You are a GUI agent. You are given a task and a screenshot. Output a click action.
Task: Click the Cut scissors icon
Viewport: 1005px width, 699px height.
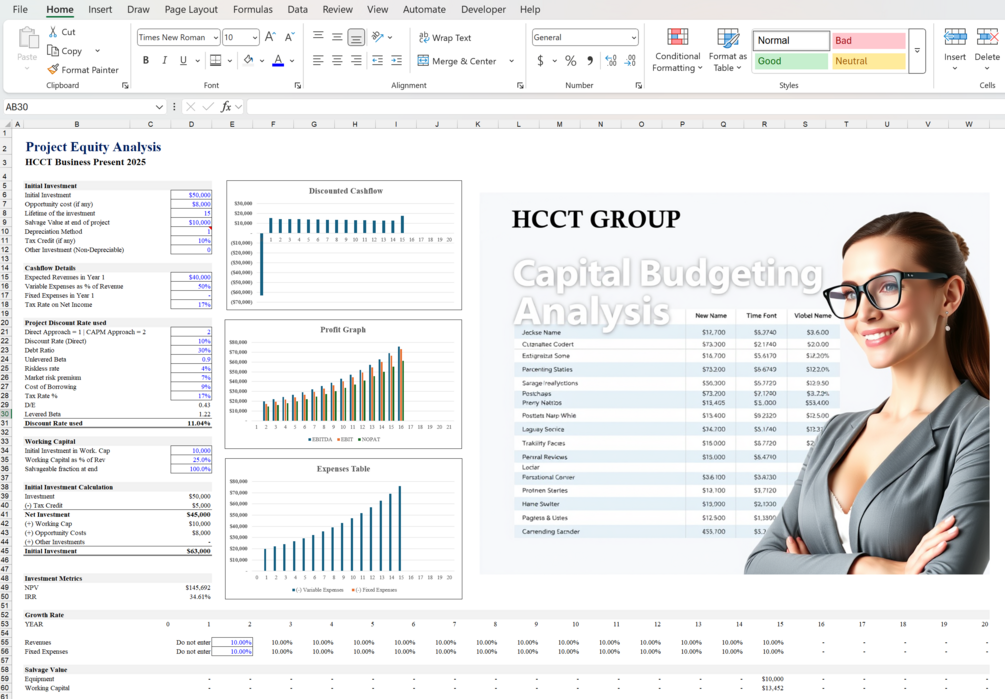click(53, 31)
